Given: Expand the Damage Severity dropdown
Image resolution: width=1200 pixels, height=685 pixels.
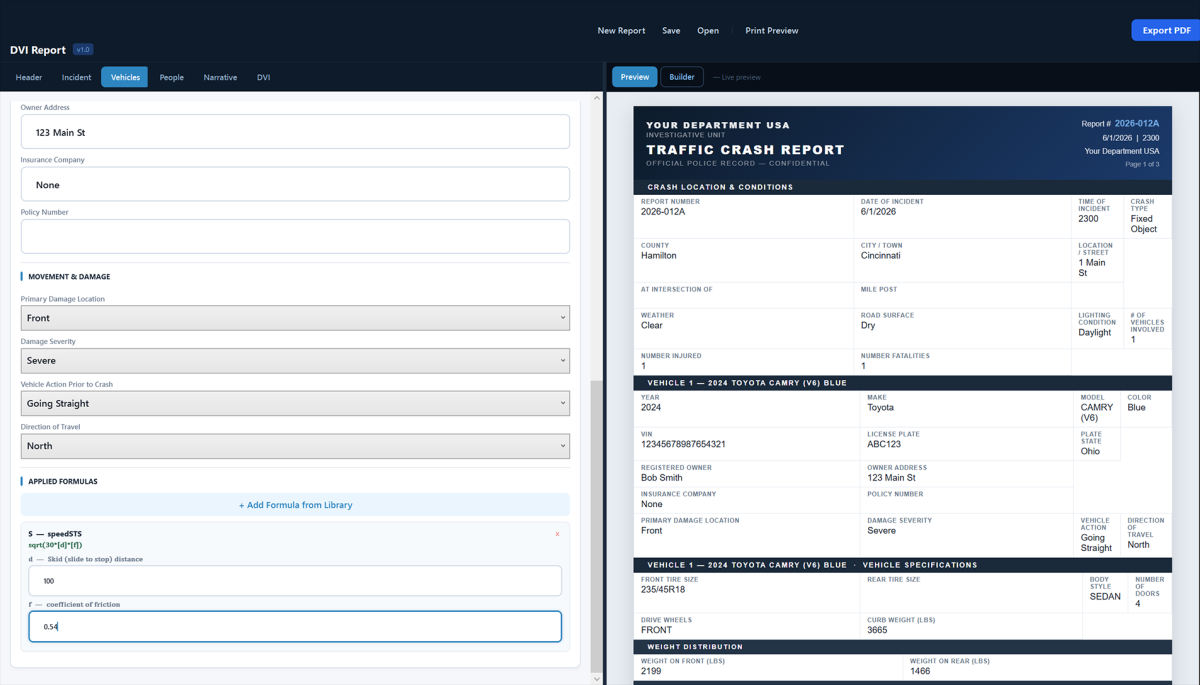Looking at the screenshot, I should tap(295, 361).
